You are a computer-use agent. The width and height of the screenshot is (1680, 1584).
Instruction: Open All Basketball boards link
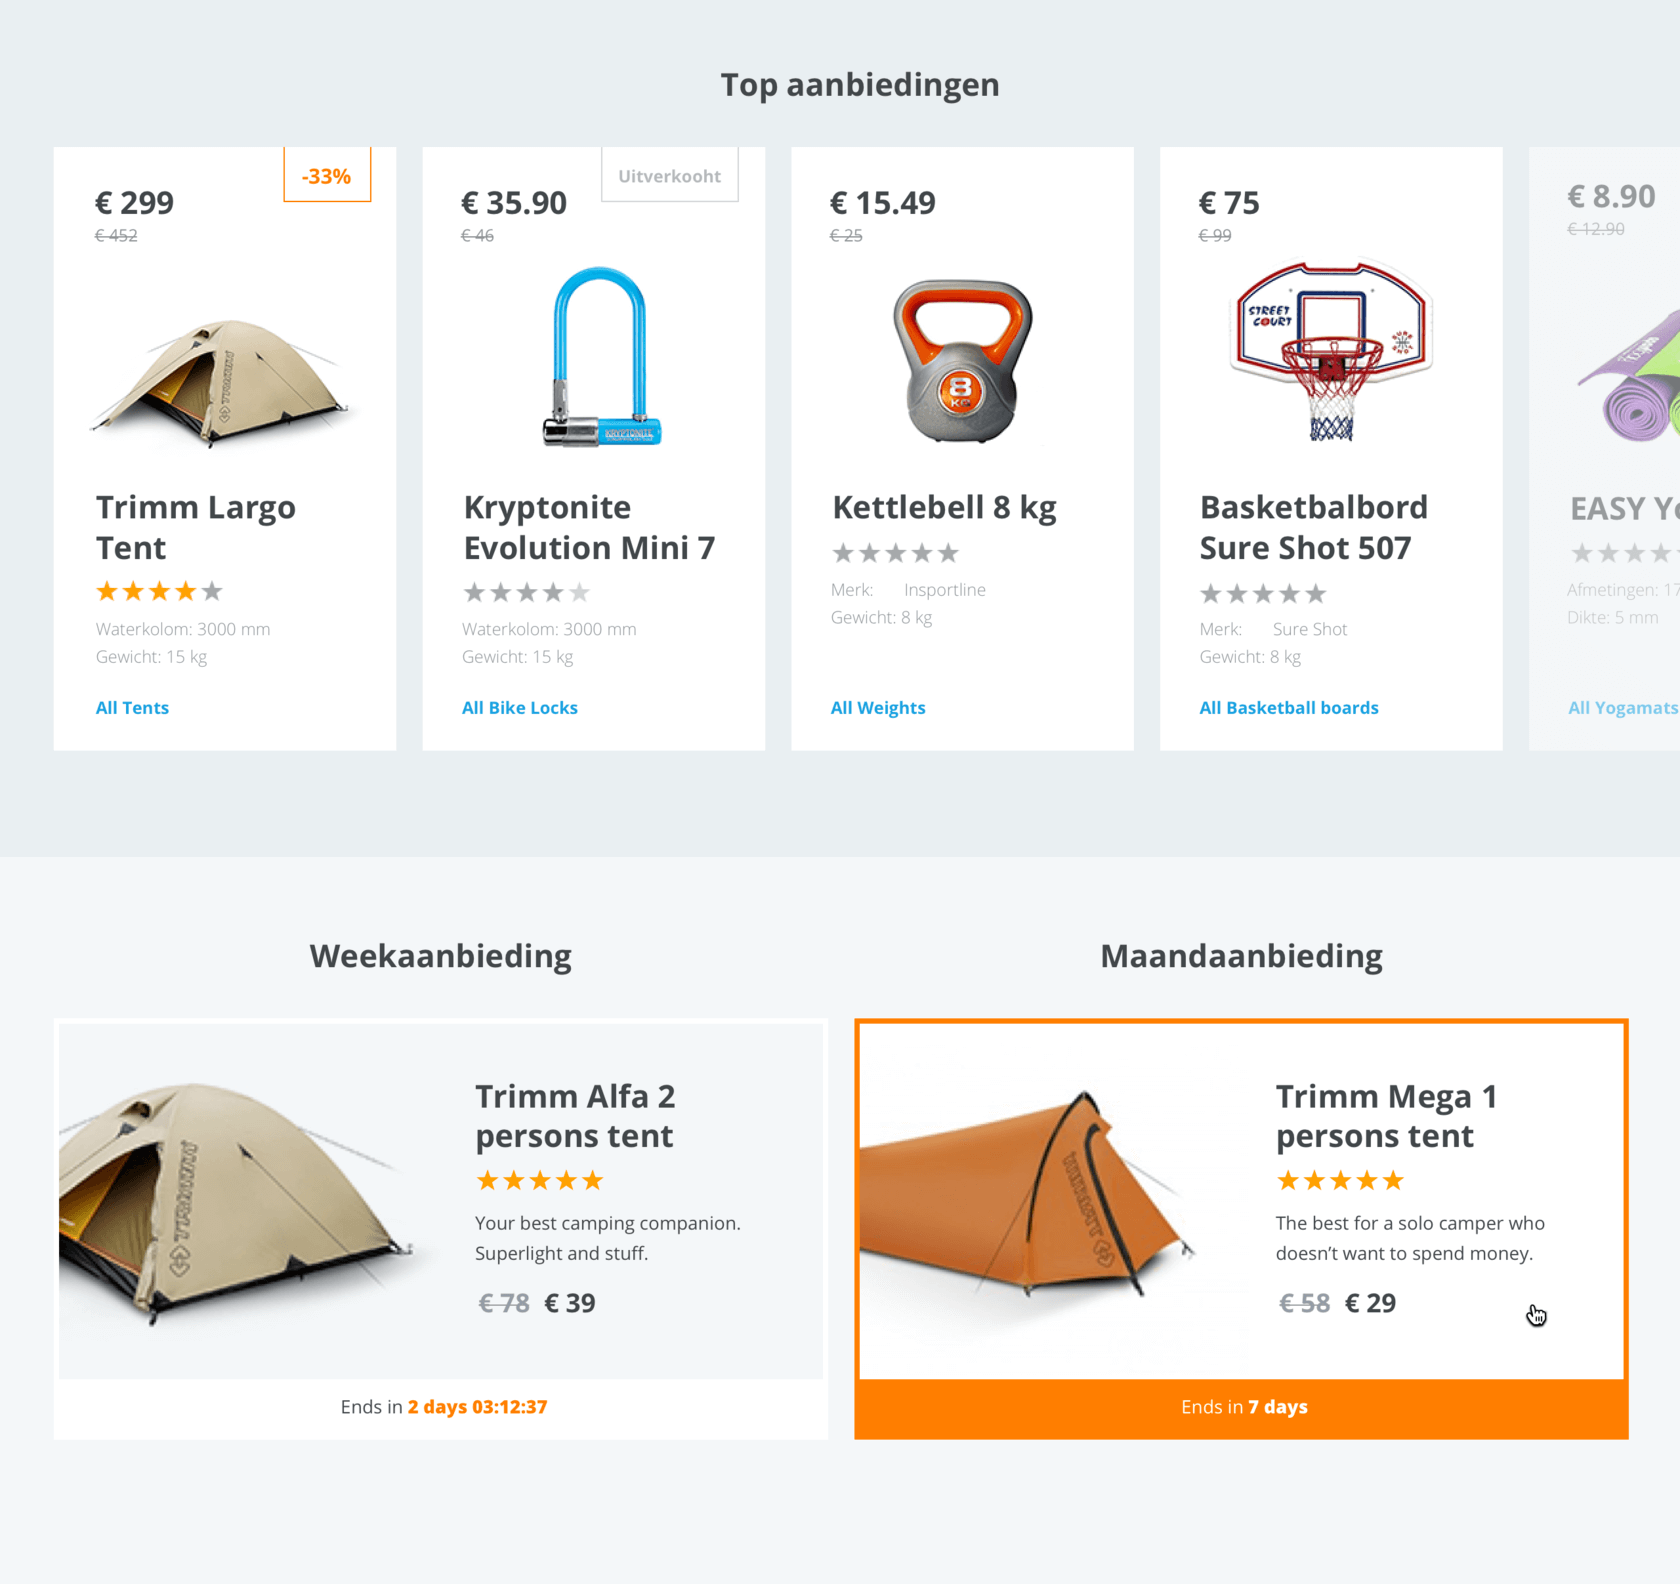tap(1289, 708)
